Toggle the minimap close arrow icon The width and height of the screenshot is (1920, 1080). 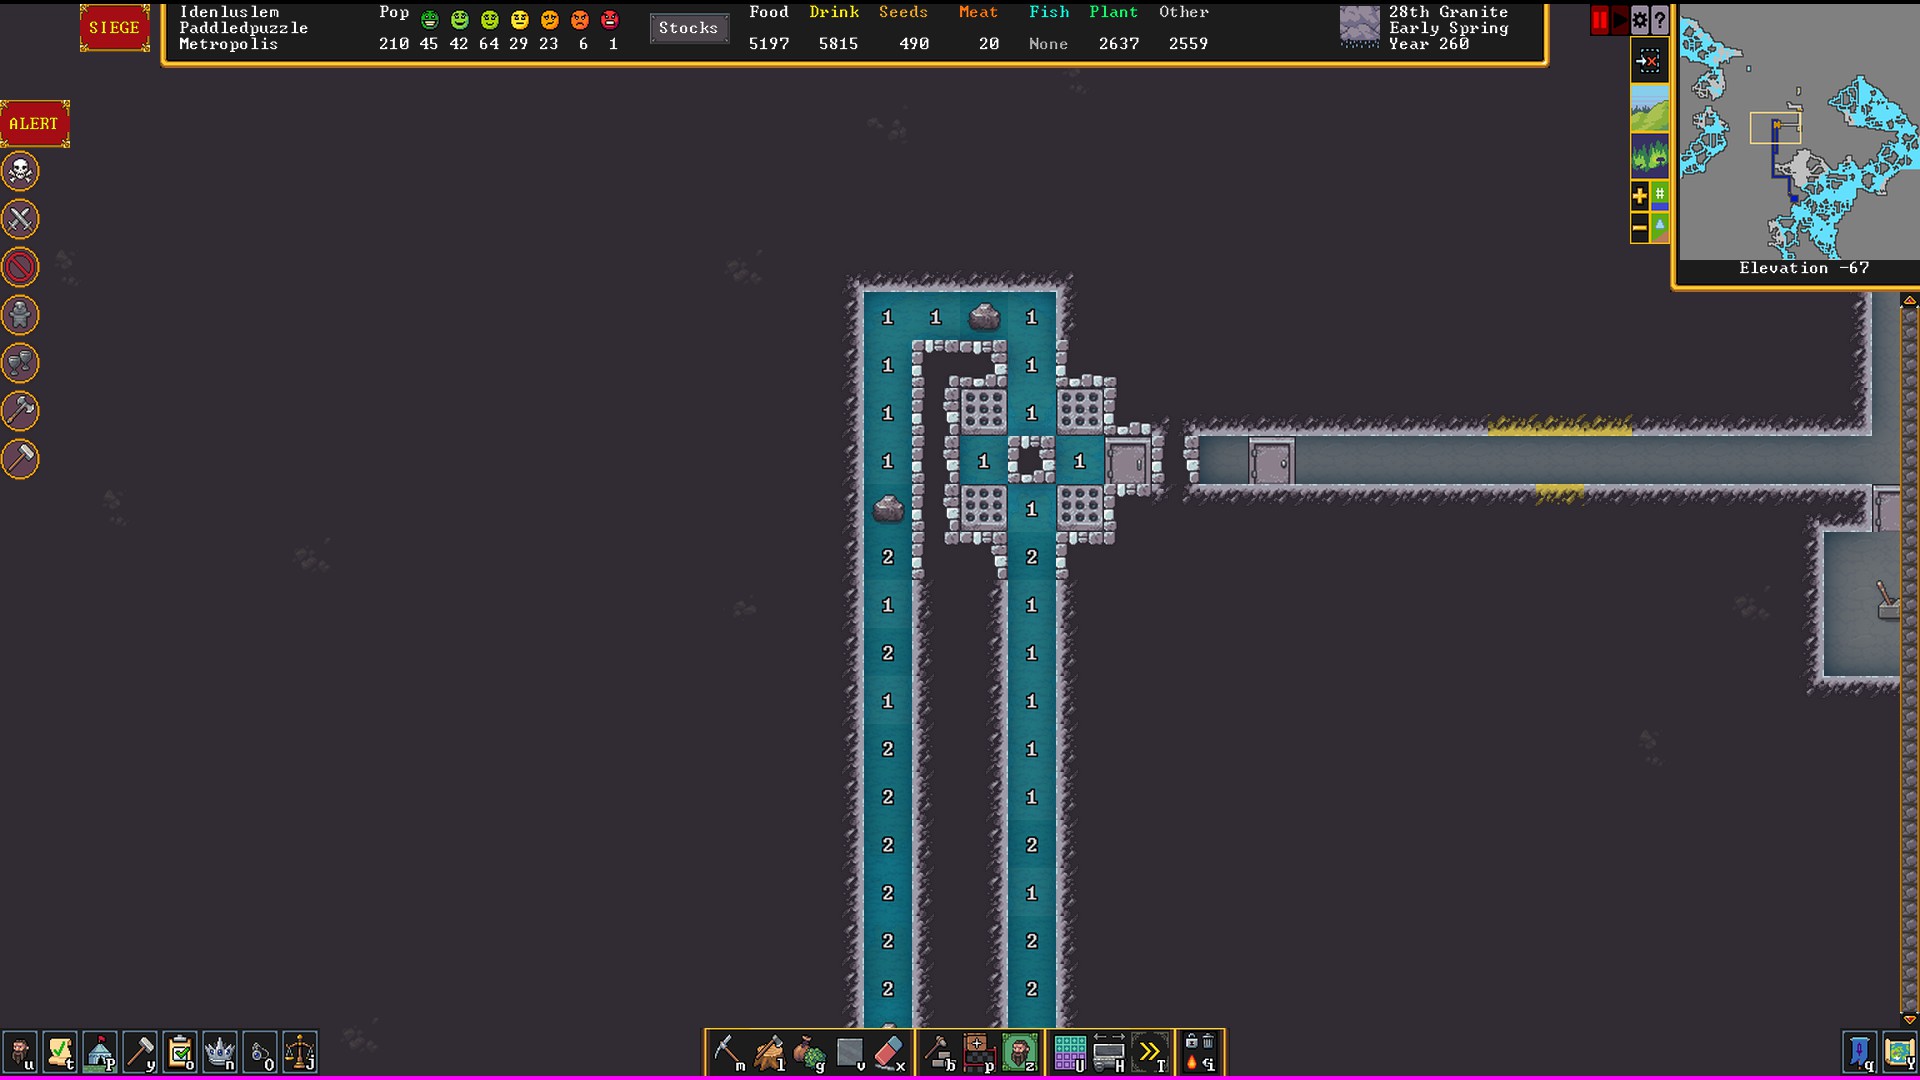(1649, 61)
